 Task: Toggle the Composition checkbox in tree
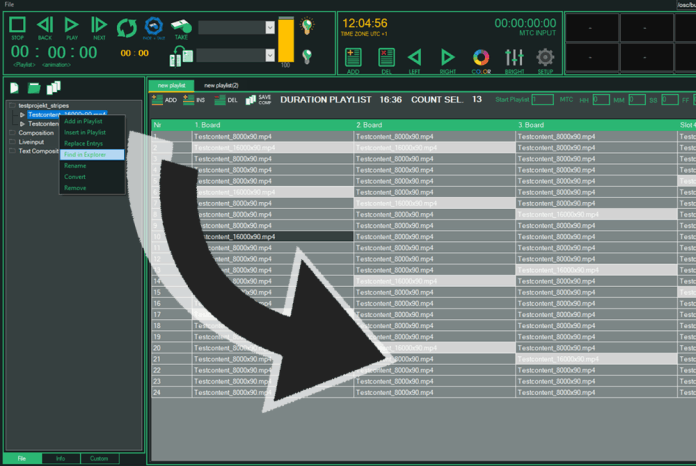point(11,132)
